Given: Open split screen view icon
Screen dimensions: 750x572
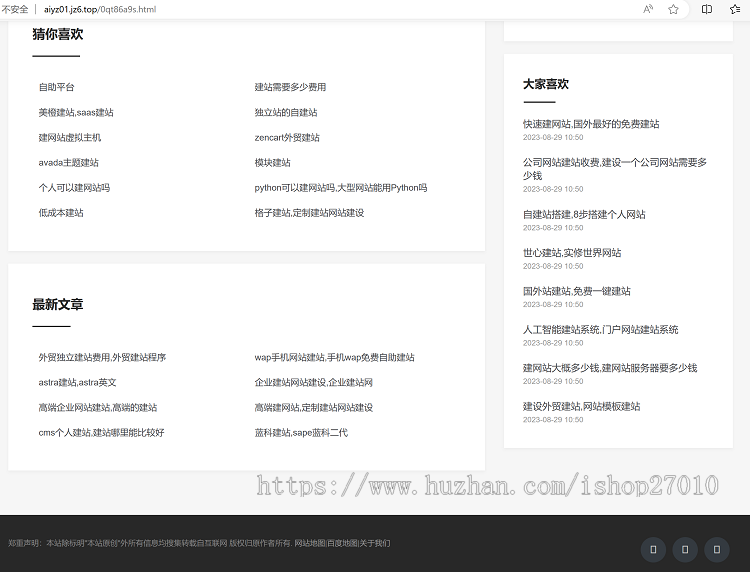Looking at the screenshot, I should pos(706,9).
